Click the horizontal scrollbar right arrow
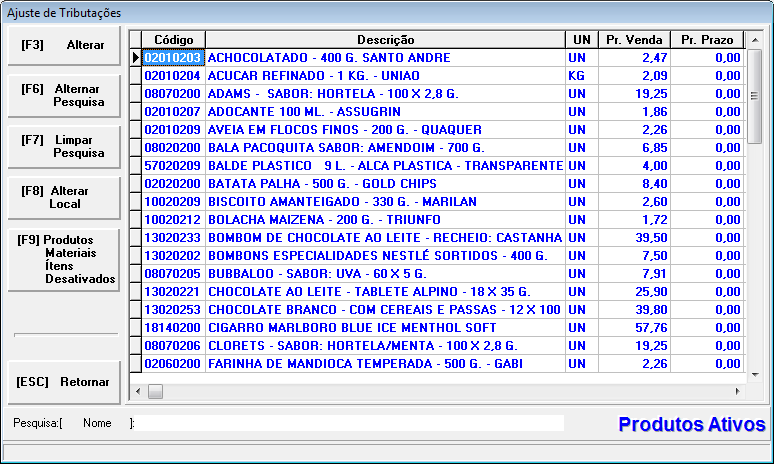 [x=739, y=391]
